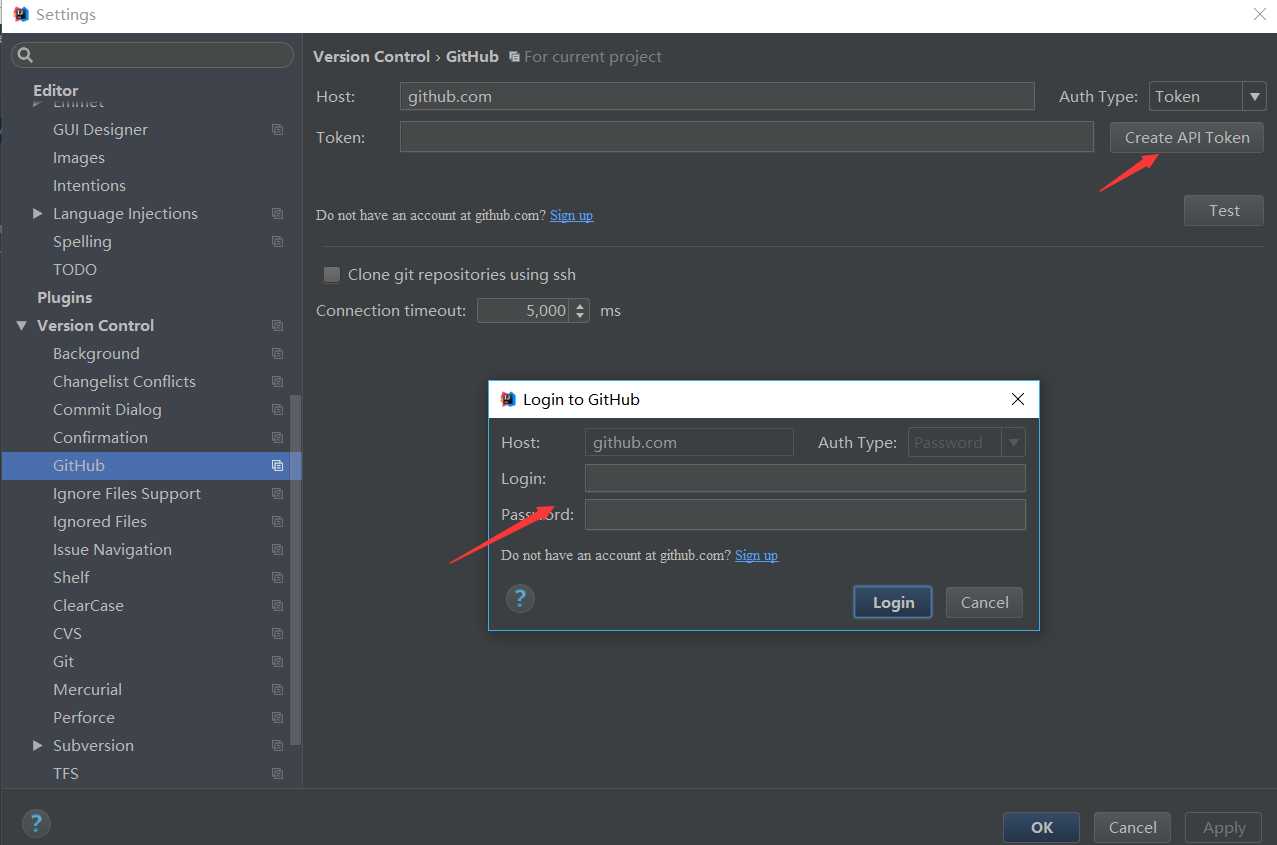This screenshot has width=1277, height=845.
Task: Select the Editor settings category
Action: [55, 90]
